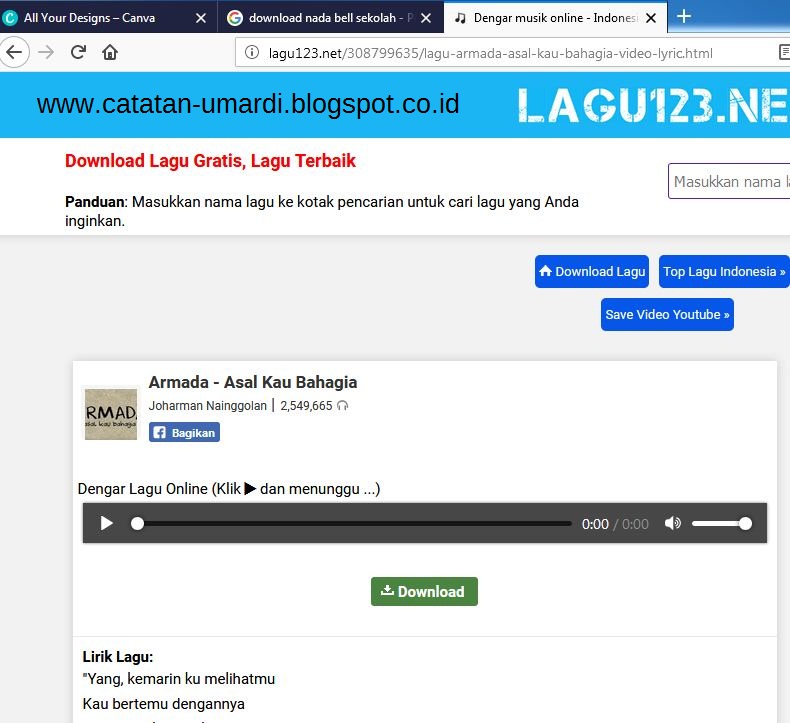Close the download nada bell sekolah tab

(x=426, y=18)
